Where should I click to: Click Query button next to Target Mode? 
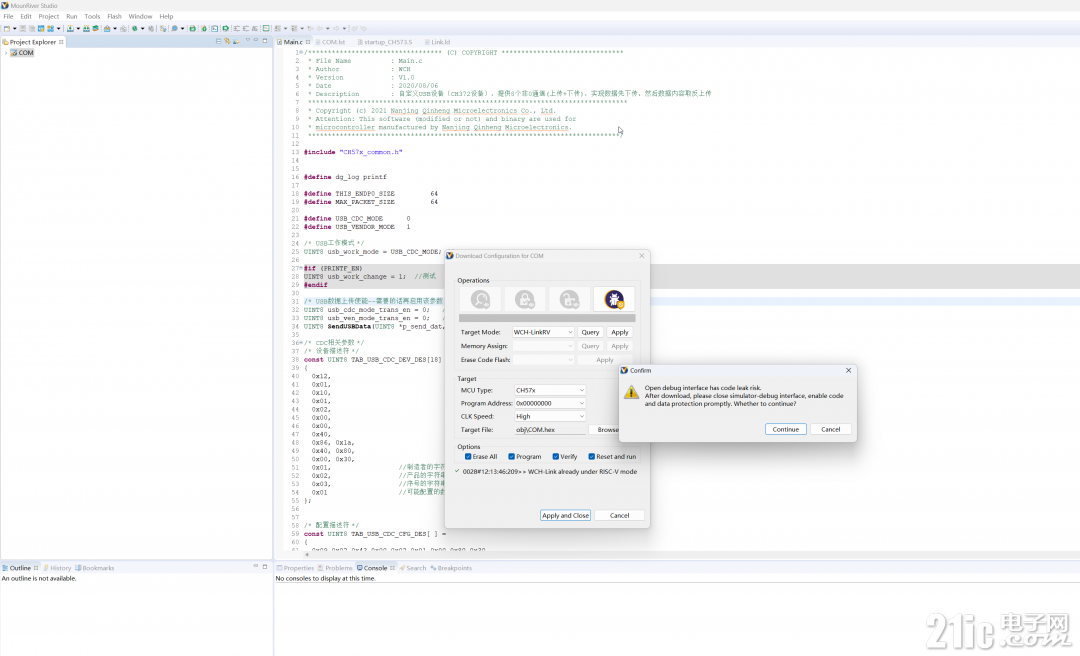(x=590, y=332)
